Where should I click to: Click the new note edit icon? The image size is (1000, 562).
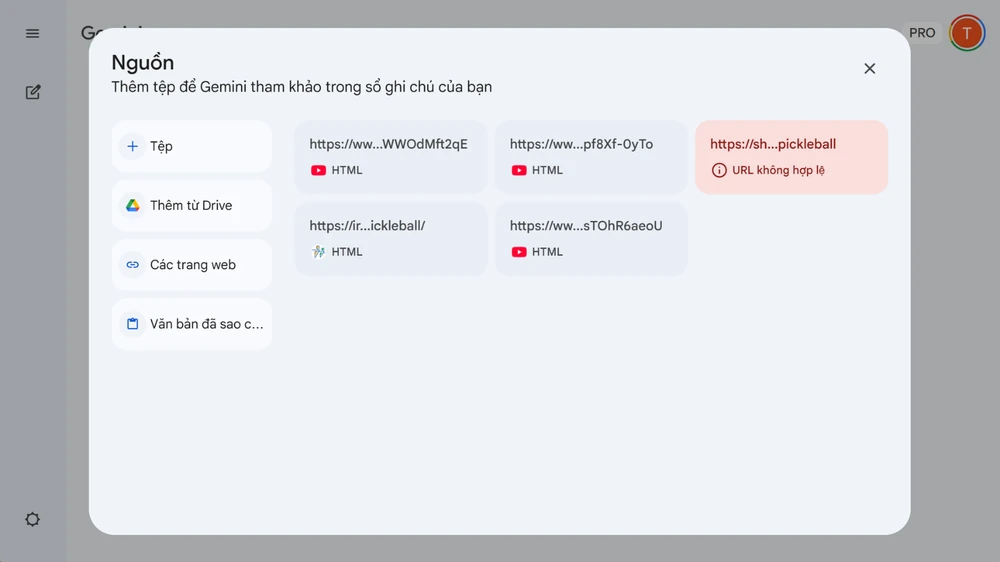pos(33,92)
